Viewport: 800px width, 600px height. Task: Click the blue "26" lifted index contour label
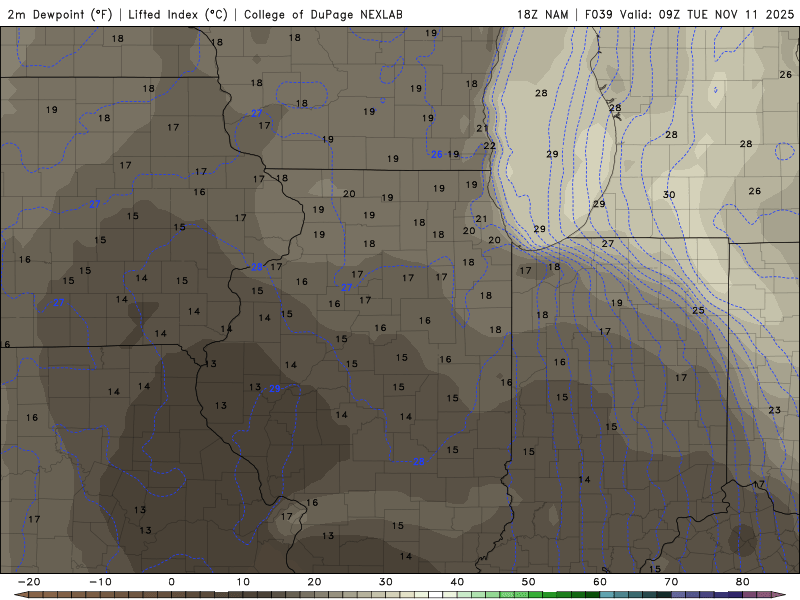pos(437,154)
